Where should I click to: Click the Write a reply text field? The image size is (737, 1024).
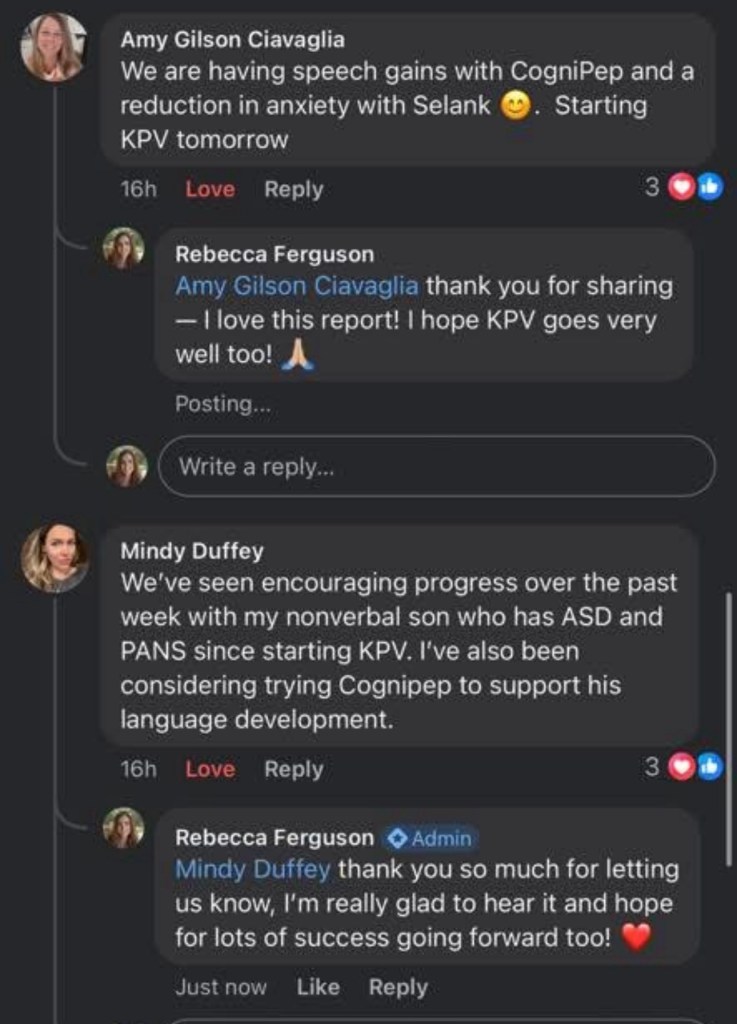[437, 466]
